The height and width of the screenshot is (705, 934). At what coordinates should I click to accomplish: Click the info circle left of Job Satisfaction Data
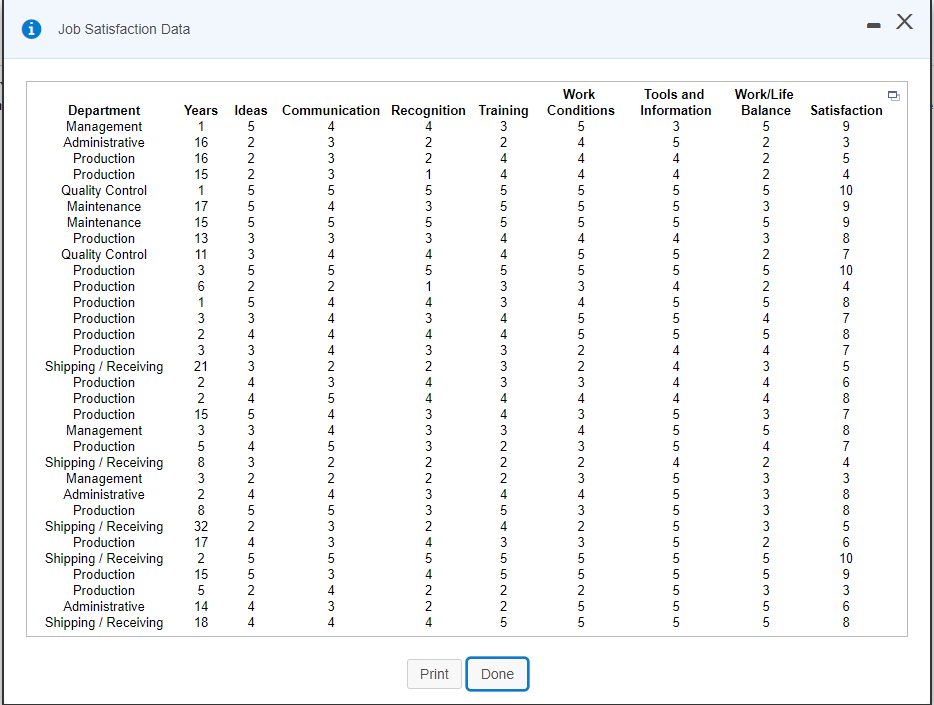30,29
